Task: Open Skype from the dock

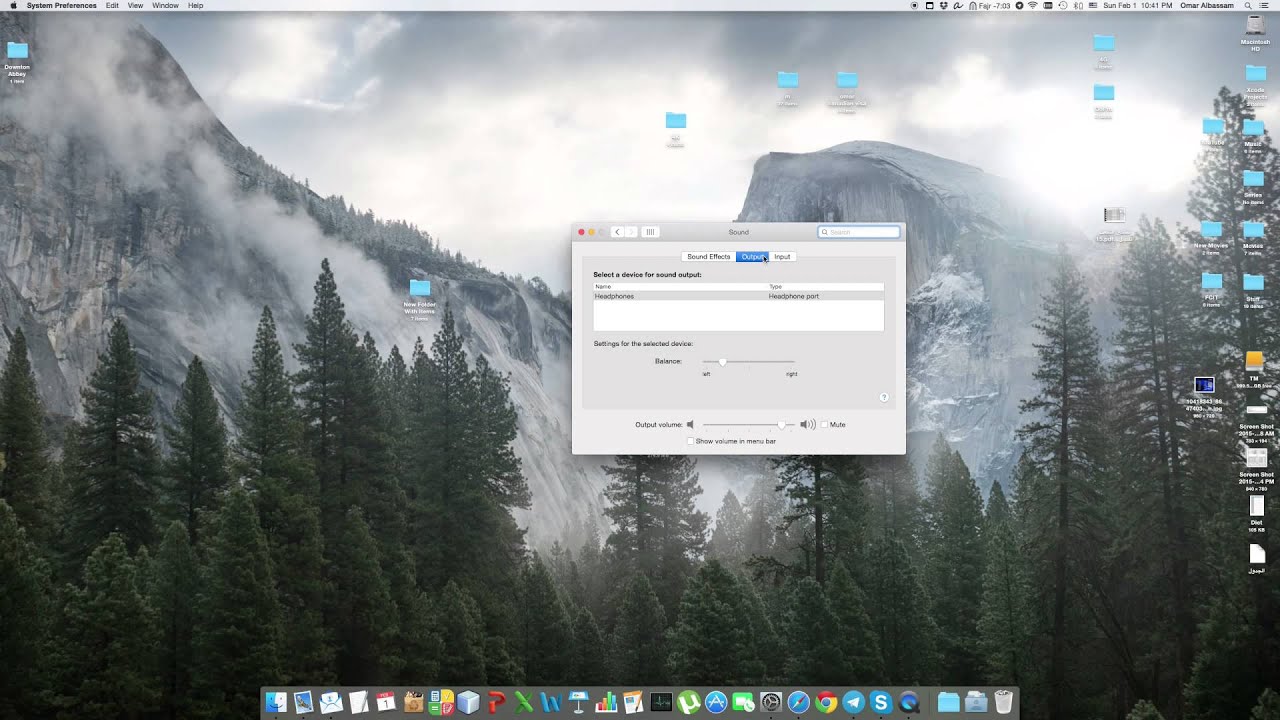Action: coord(881,703)
